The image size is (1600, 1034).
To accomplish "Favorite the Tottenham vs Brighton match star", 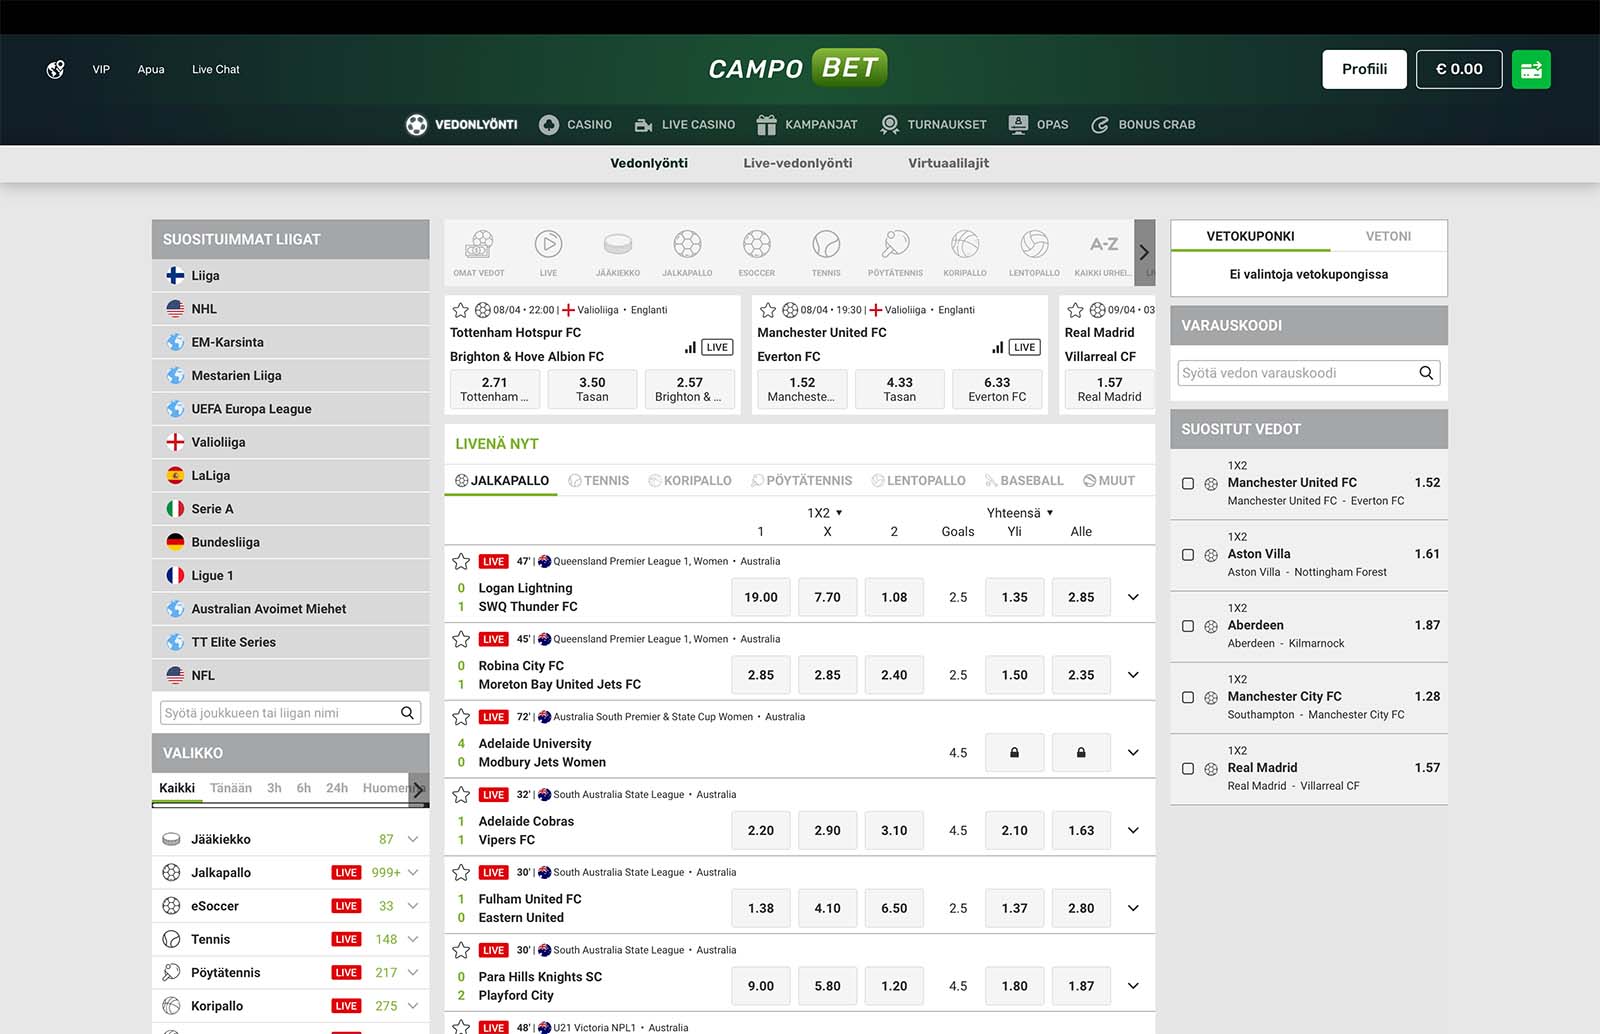I will click(461, 310).
